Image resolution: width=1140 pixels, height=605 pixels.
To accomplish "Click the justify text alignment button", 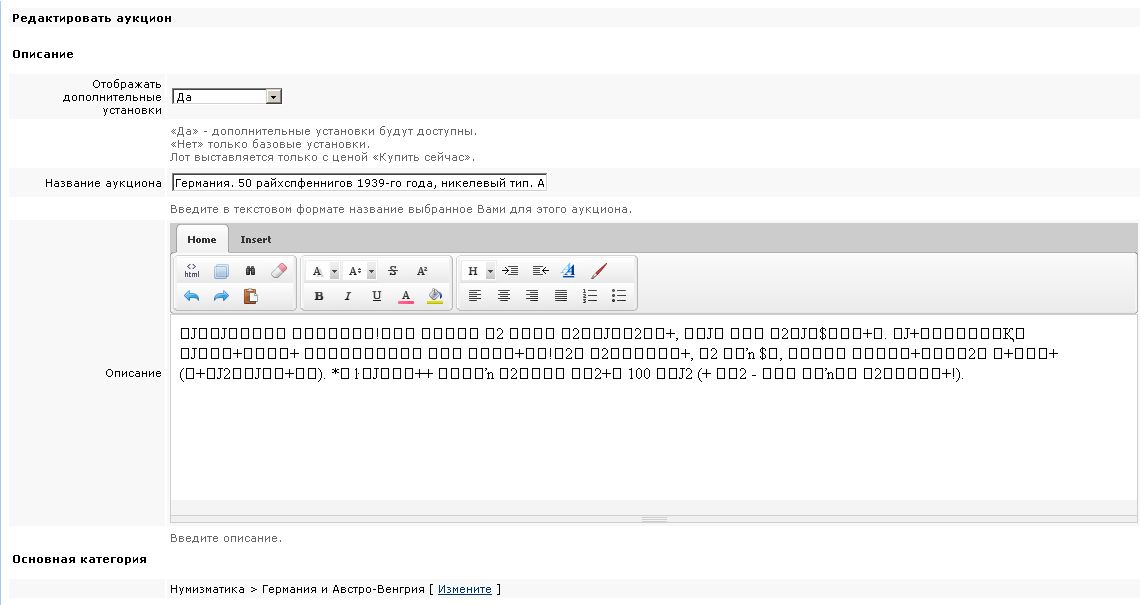I will click(561, 296).
